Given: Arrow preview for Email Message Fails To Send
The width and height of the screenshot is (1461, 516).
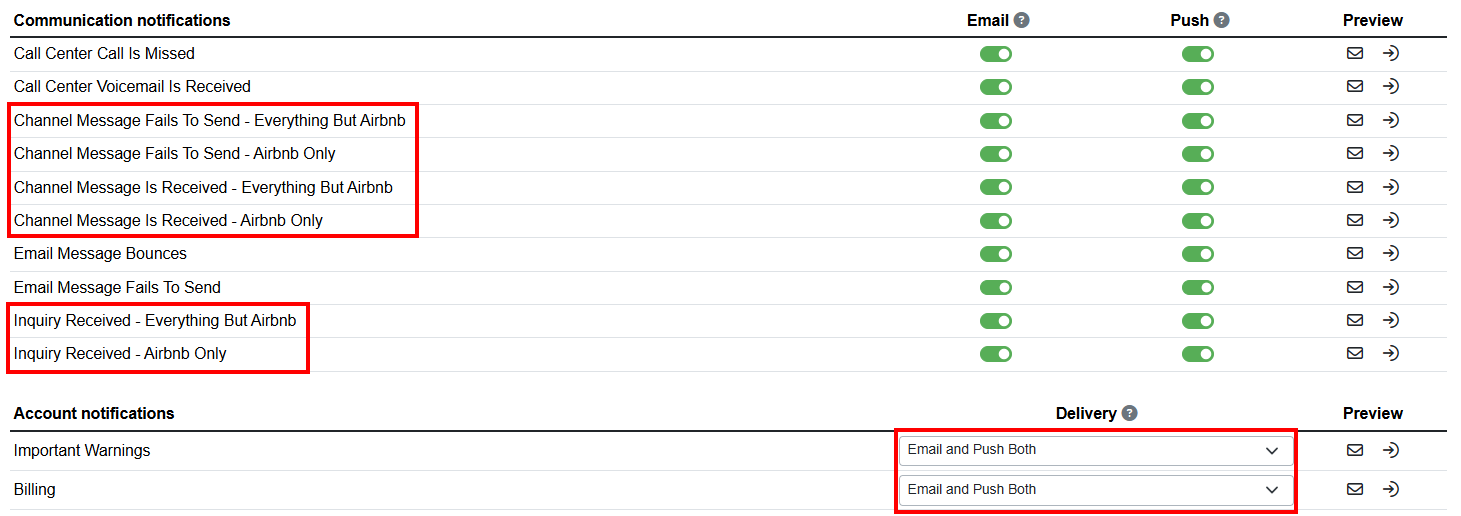Looking at the screenshot, I should pyautogui.click(x=1390, y=287).
